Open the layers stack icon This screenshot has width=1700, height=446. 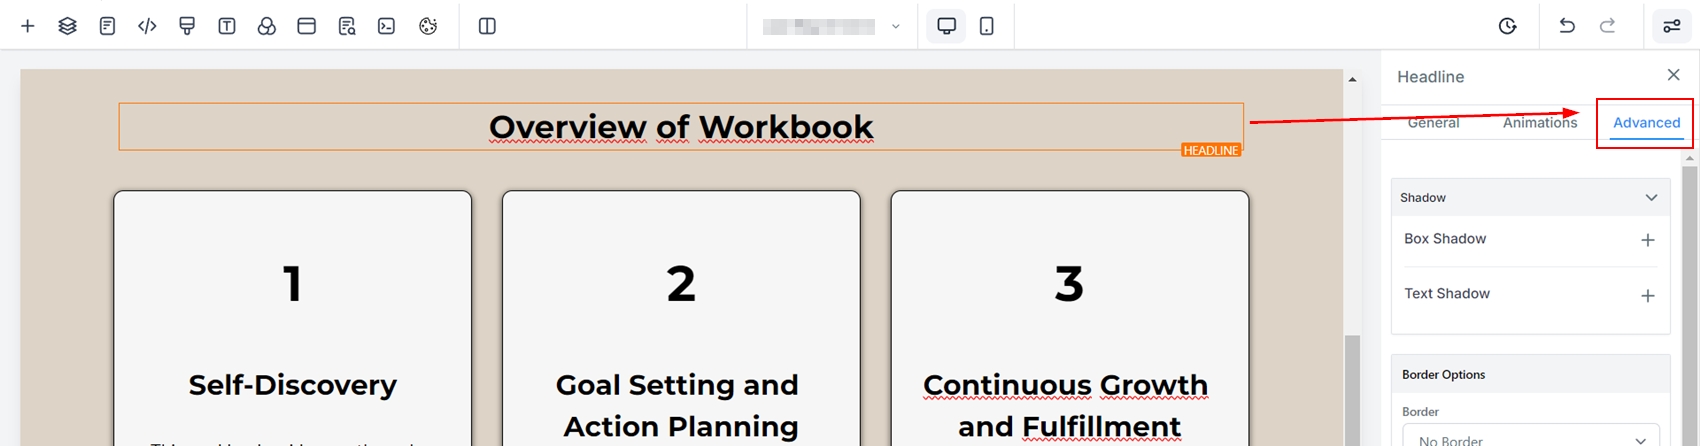[67, 26]
